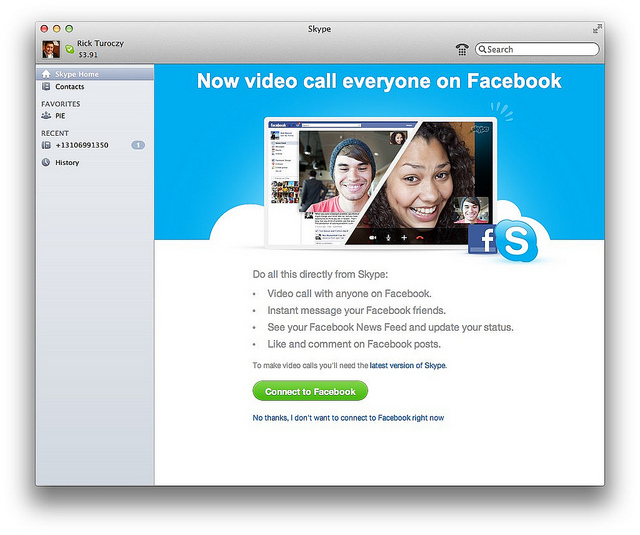The height and width of the screenshot is (535, 640).
Task: Click the Skype Home house icon
Action: point(46,74)
